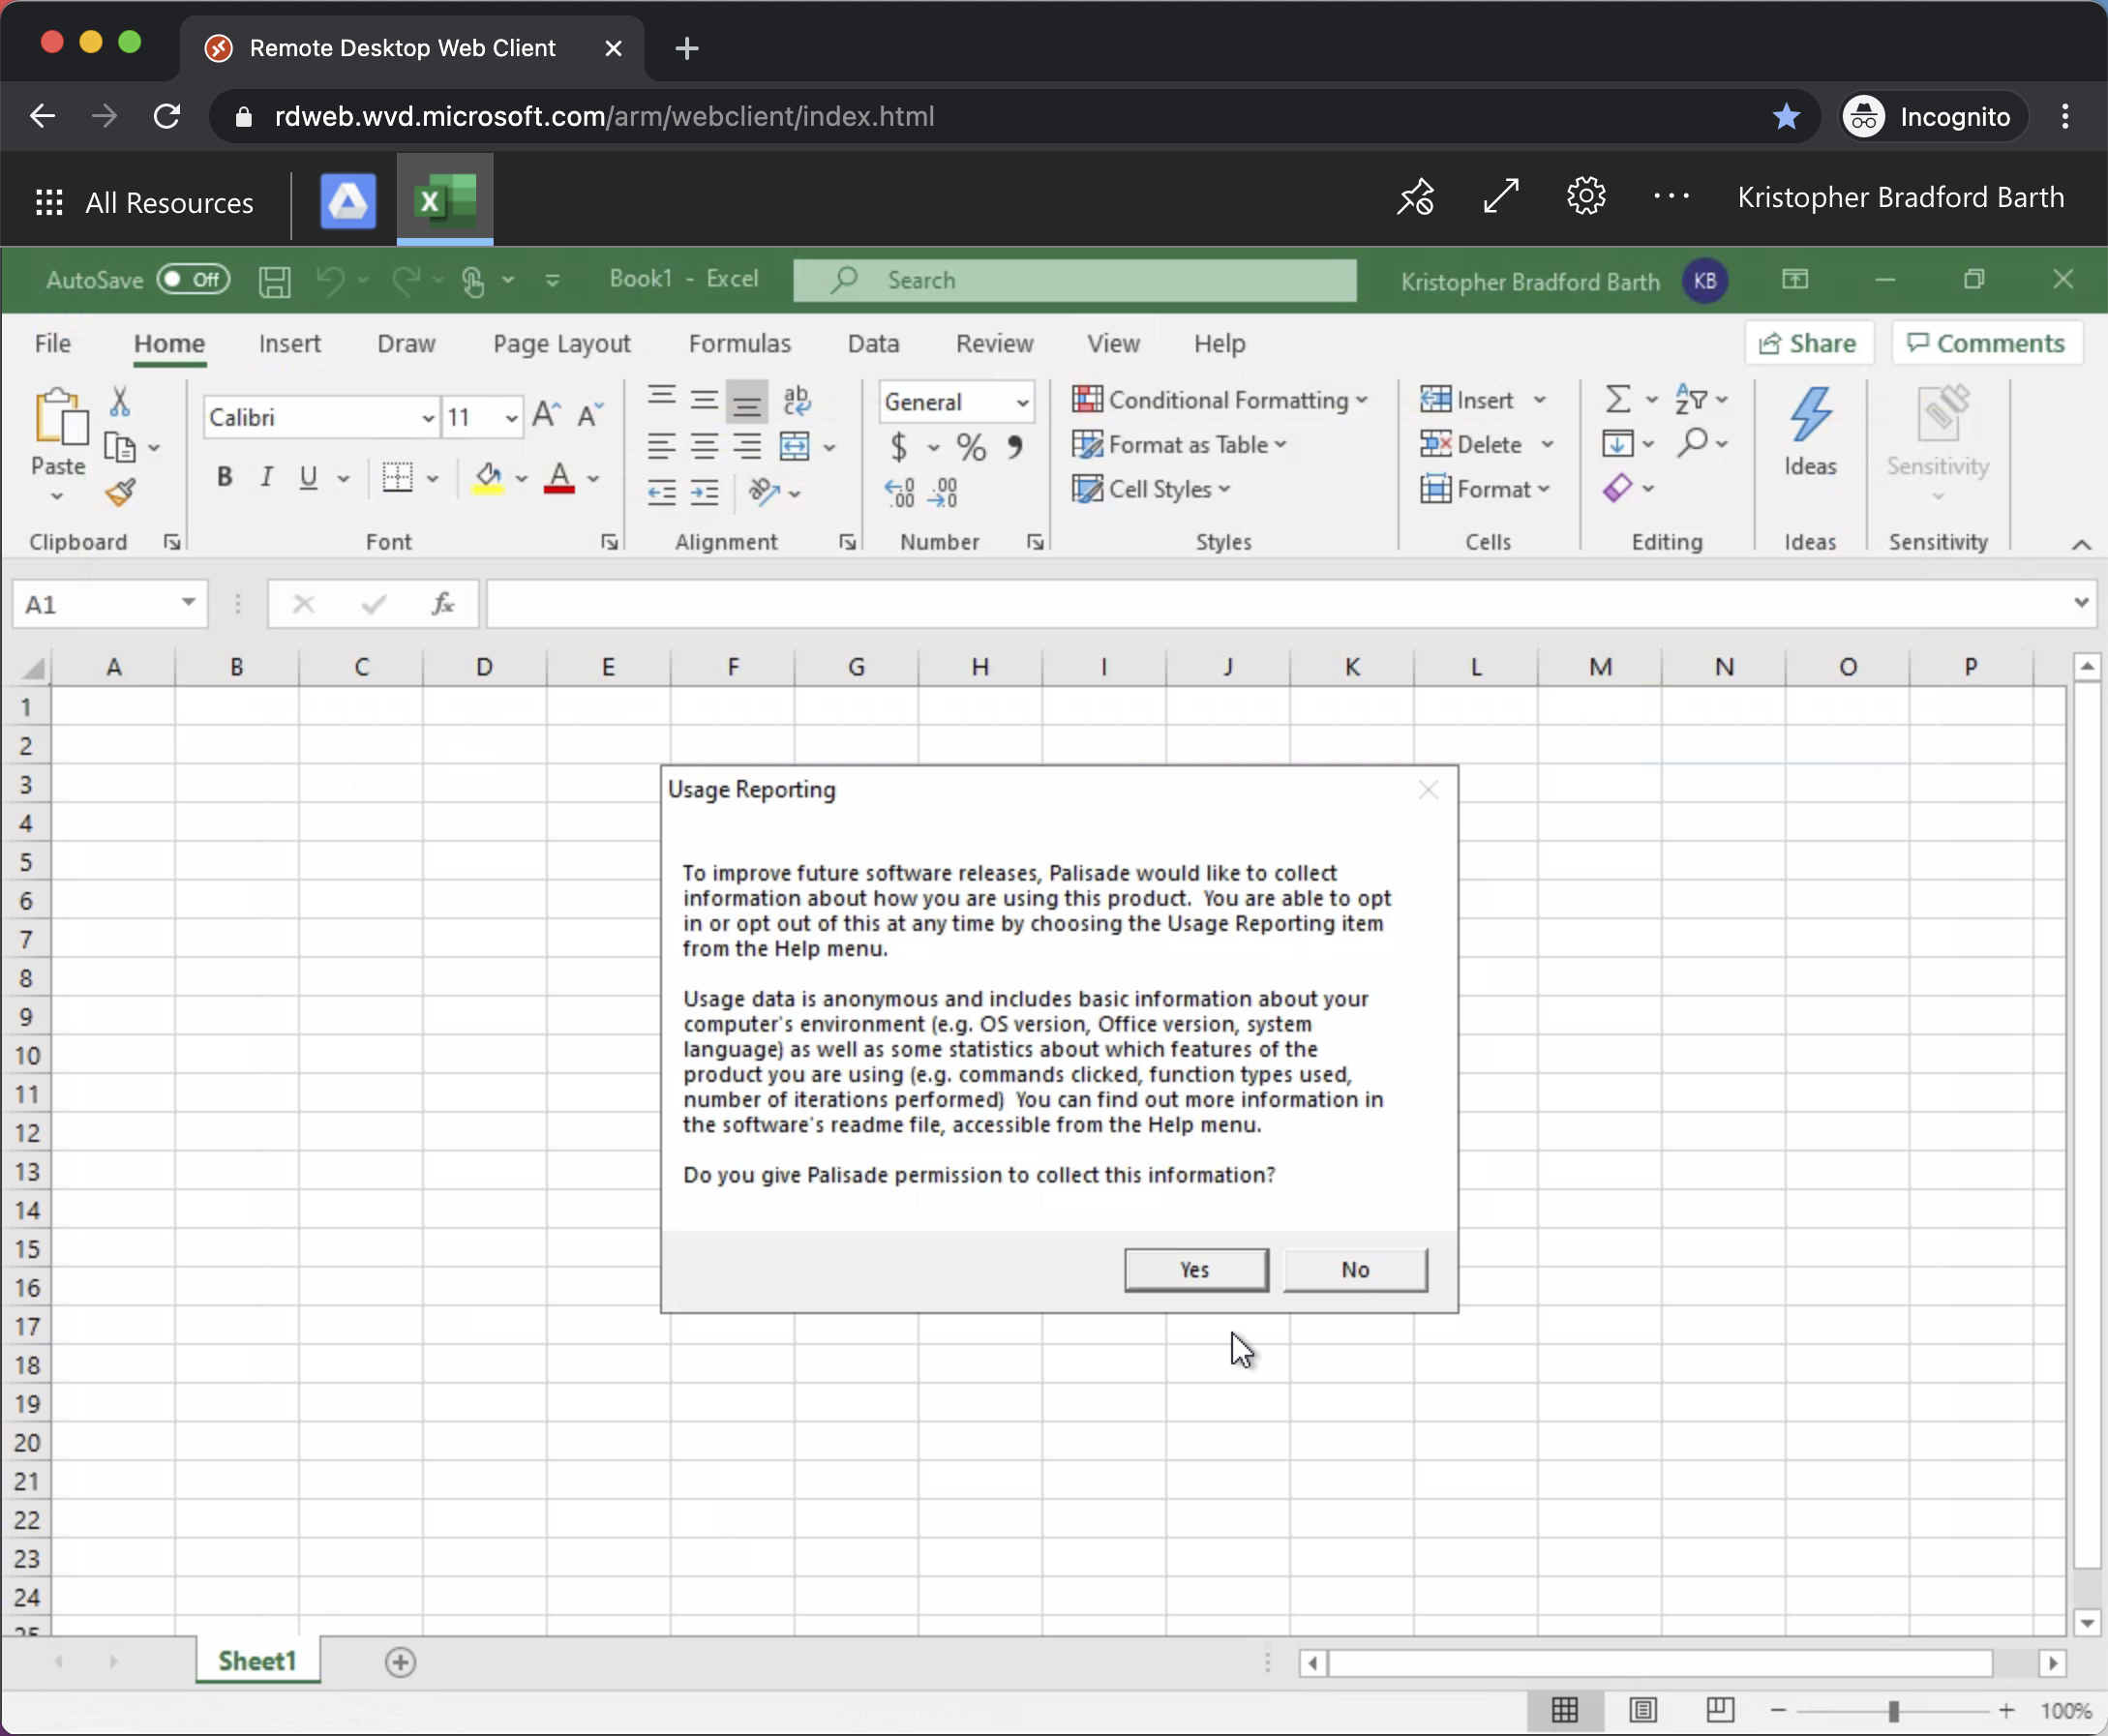Toggle the AutoSave switch

[193, 280]
